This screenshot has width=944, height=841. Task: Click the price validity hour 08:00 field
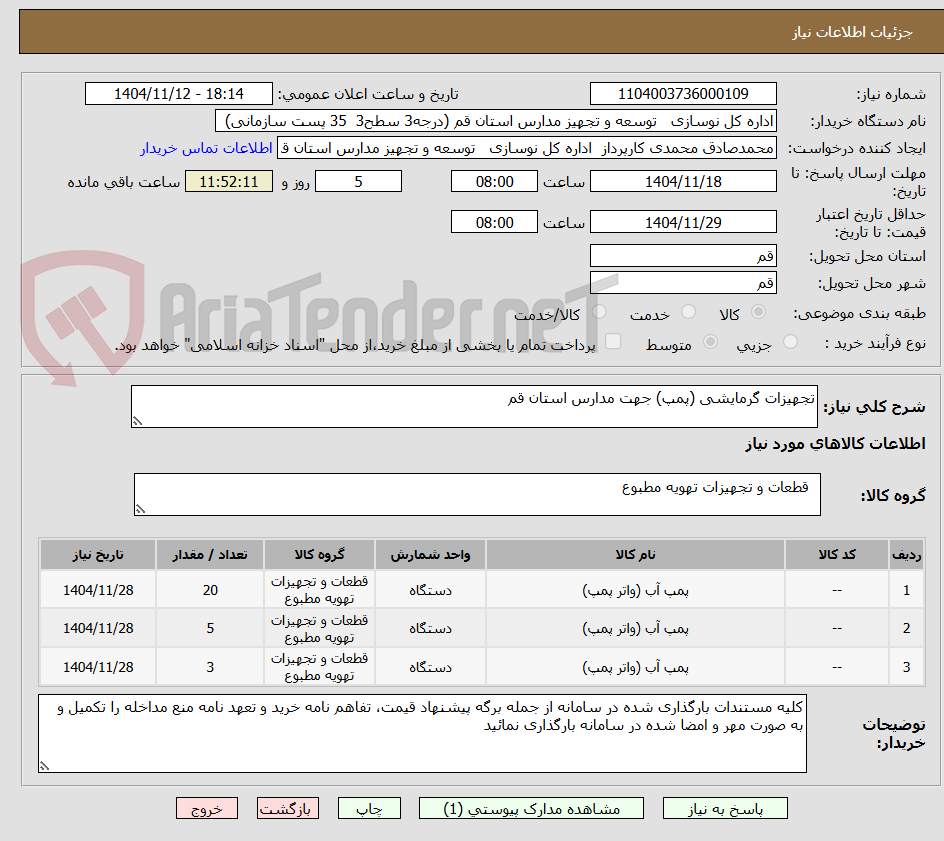click(x=494, y=222)
